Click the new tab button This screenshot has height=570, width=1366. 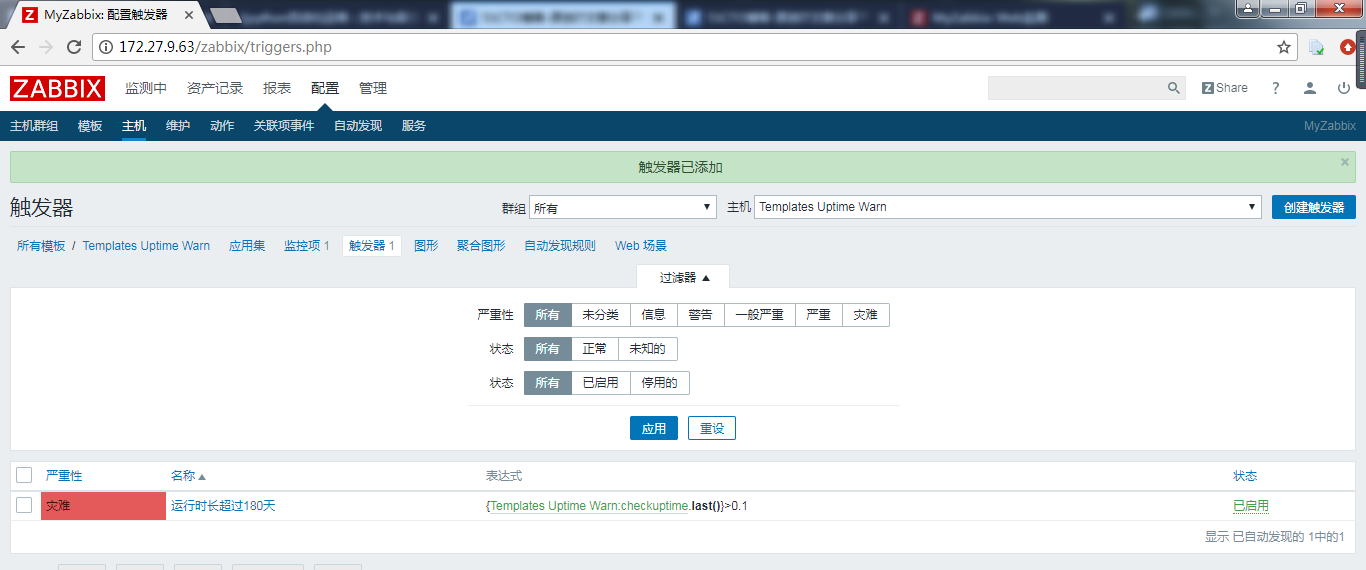tap(226, 16)
